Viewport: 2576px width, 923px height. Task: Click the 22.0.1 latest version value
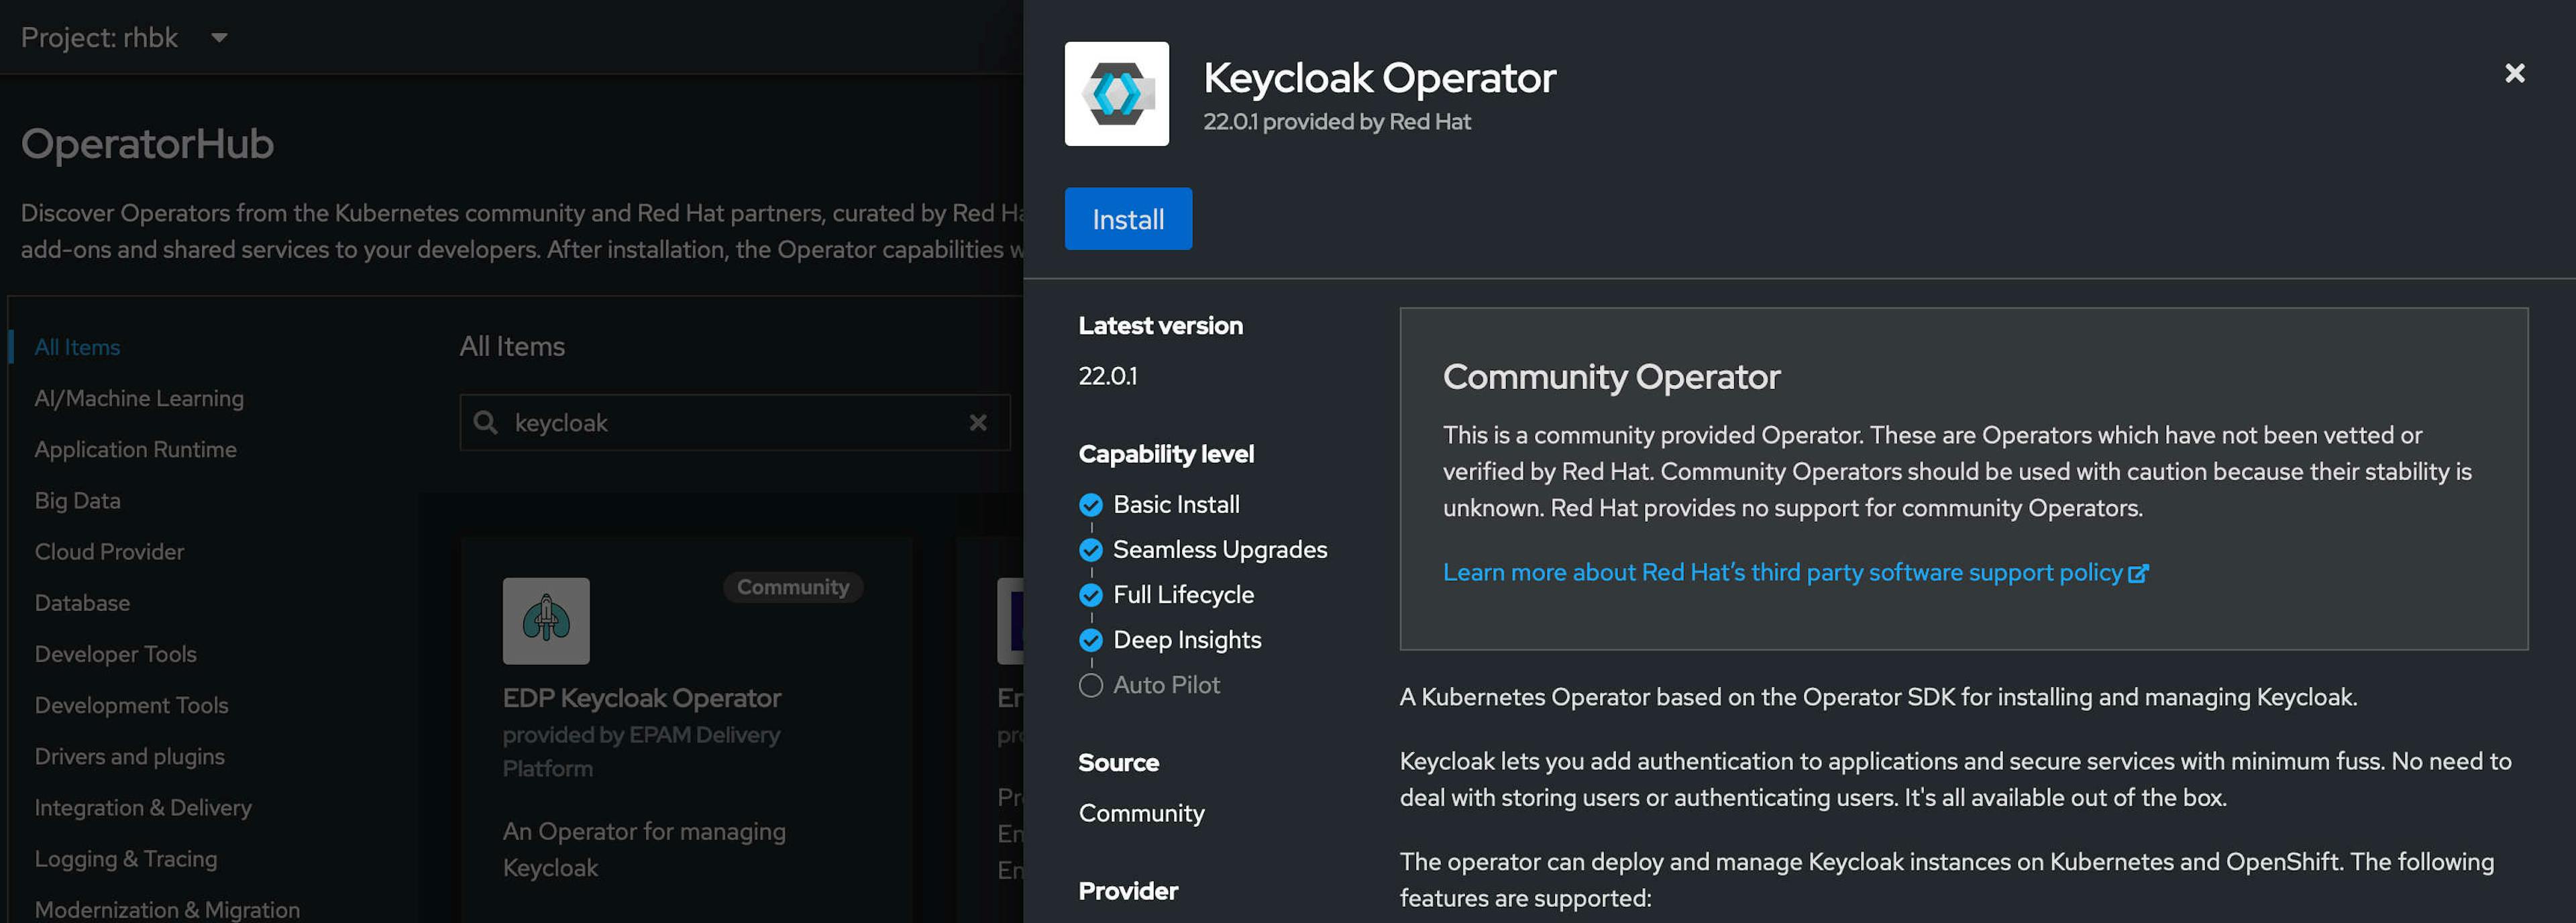tap(1107, 376)
